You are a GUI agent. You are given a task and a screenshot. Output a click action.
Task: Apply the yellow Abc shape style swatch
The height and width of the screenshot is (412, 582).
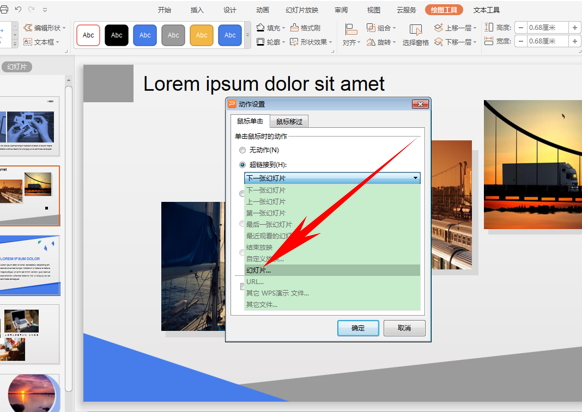point(202,35)
